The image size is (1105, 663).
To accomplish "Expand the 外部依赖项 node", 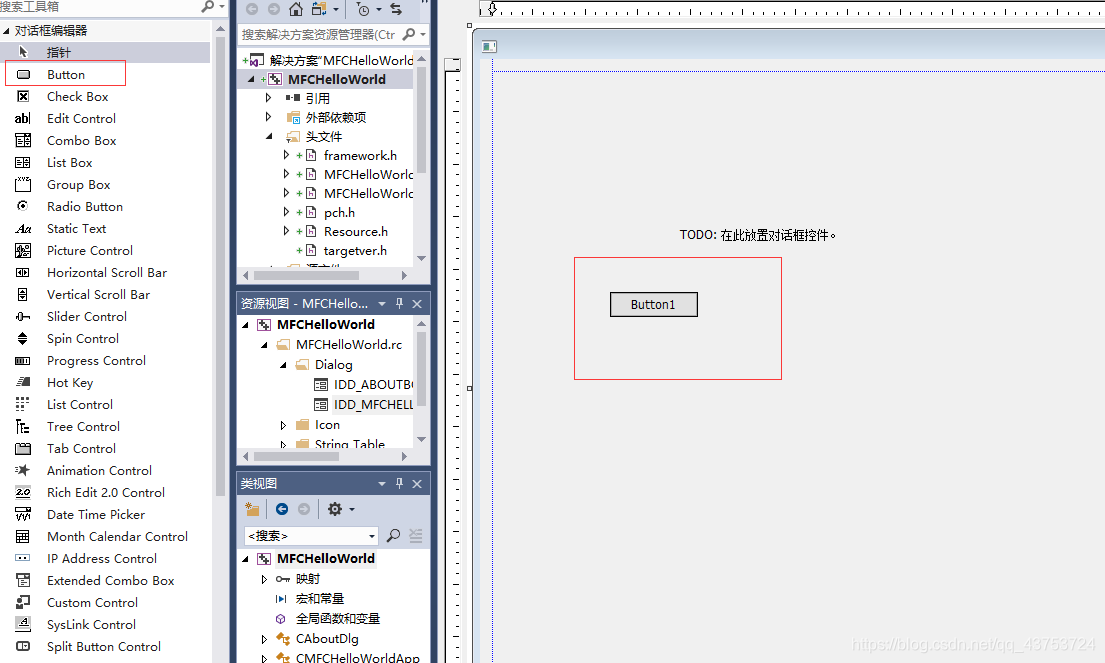I will point(268,117).
